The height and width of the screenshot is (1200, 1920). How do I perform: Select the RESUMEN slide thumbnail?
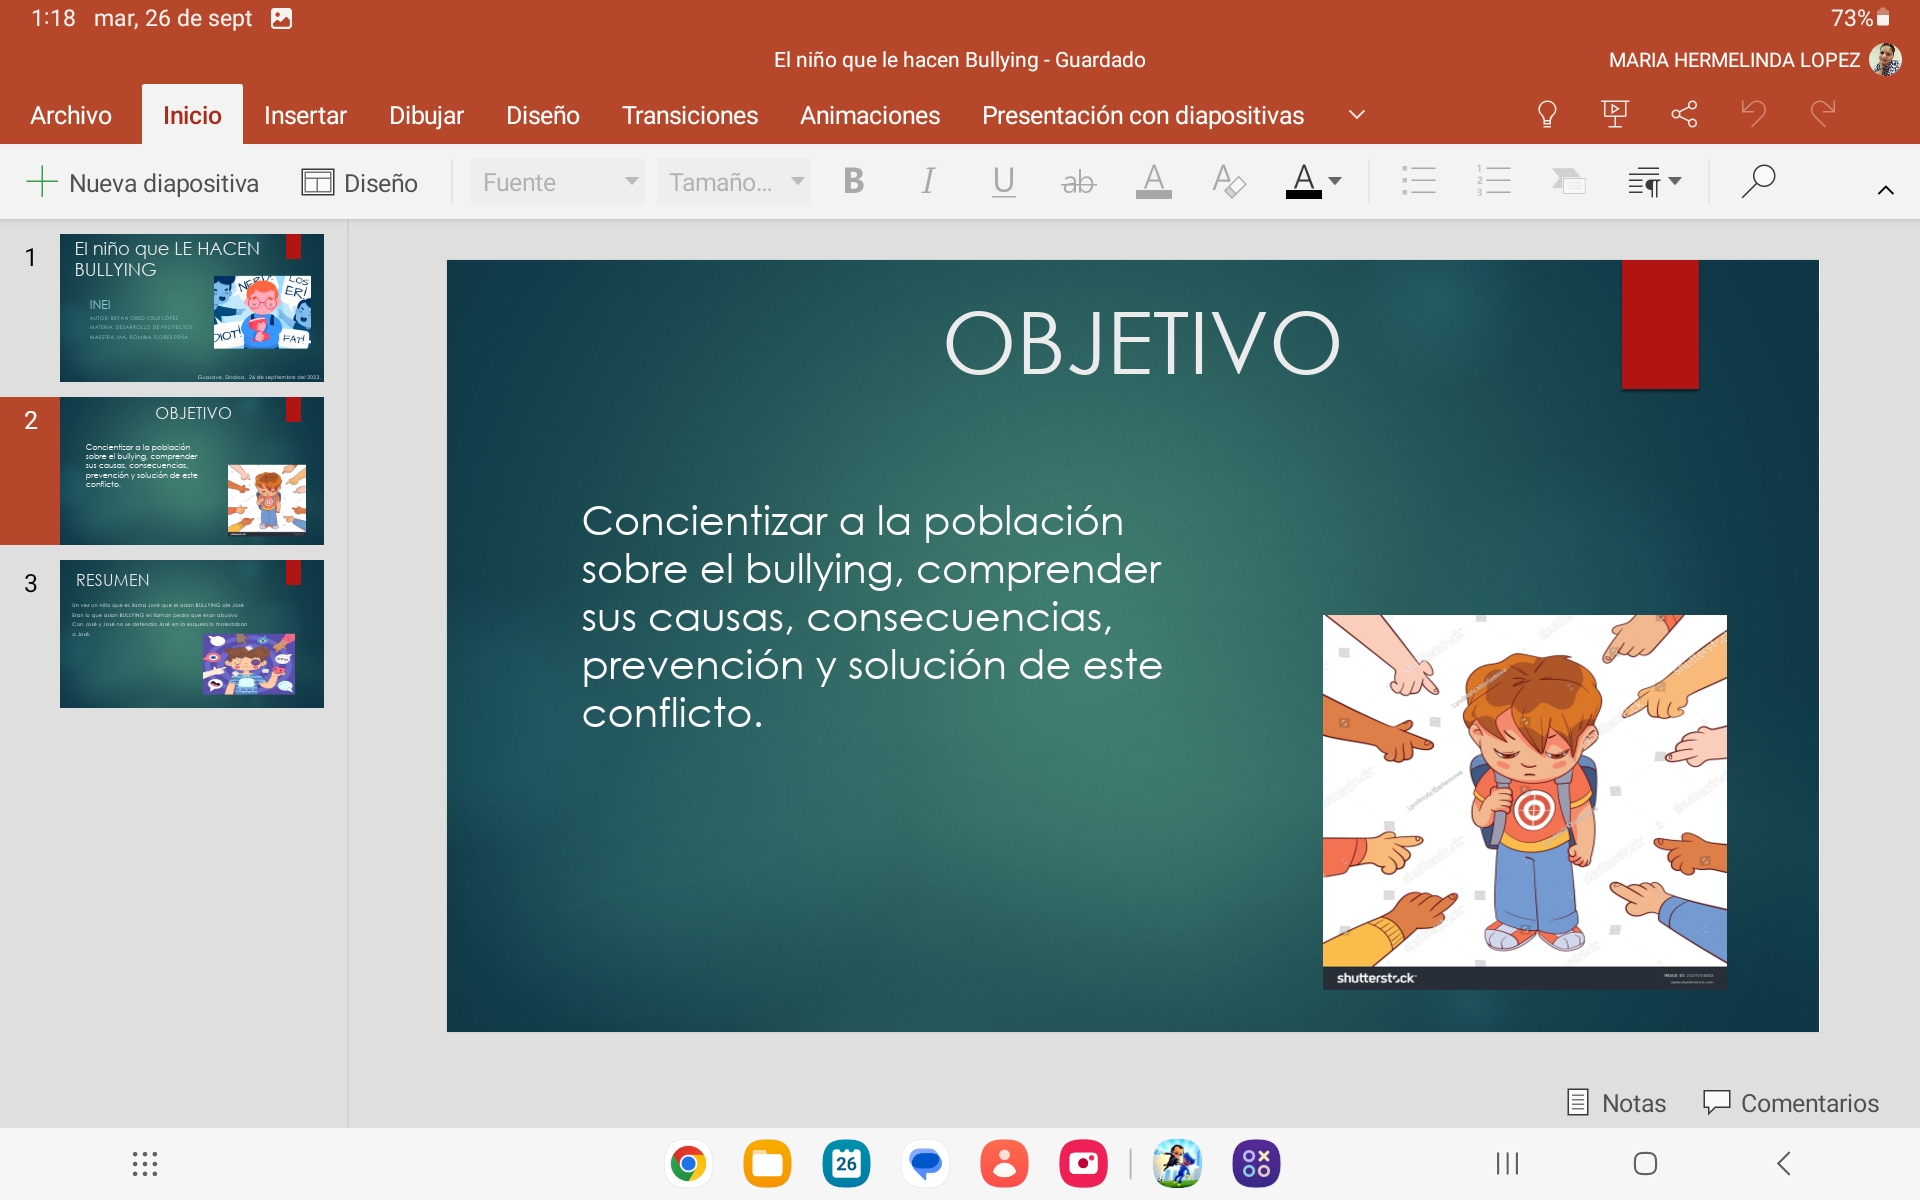point(192,634)
